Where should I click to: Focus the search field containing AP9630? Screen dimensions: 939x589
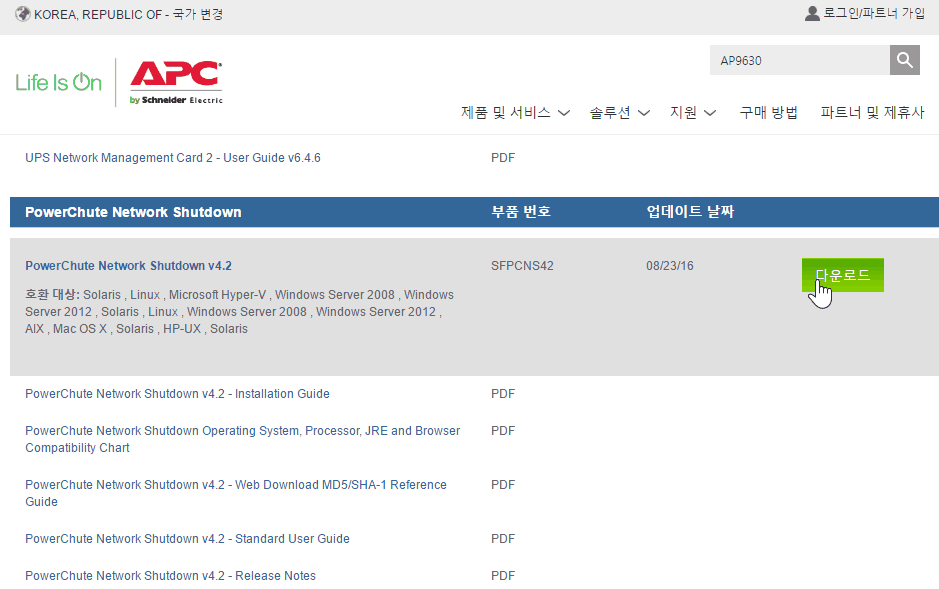(x=799, y=60)
